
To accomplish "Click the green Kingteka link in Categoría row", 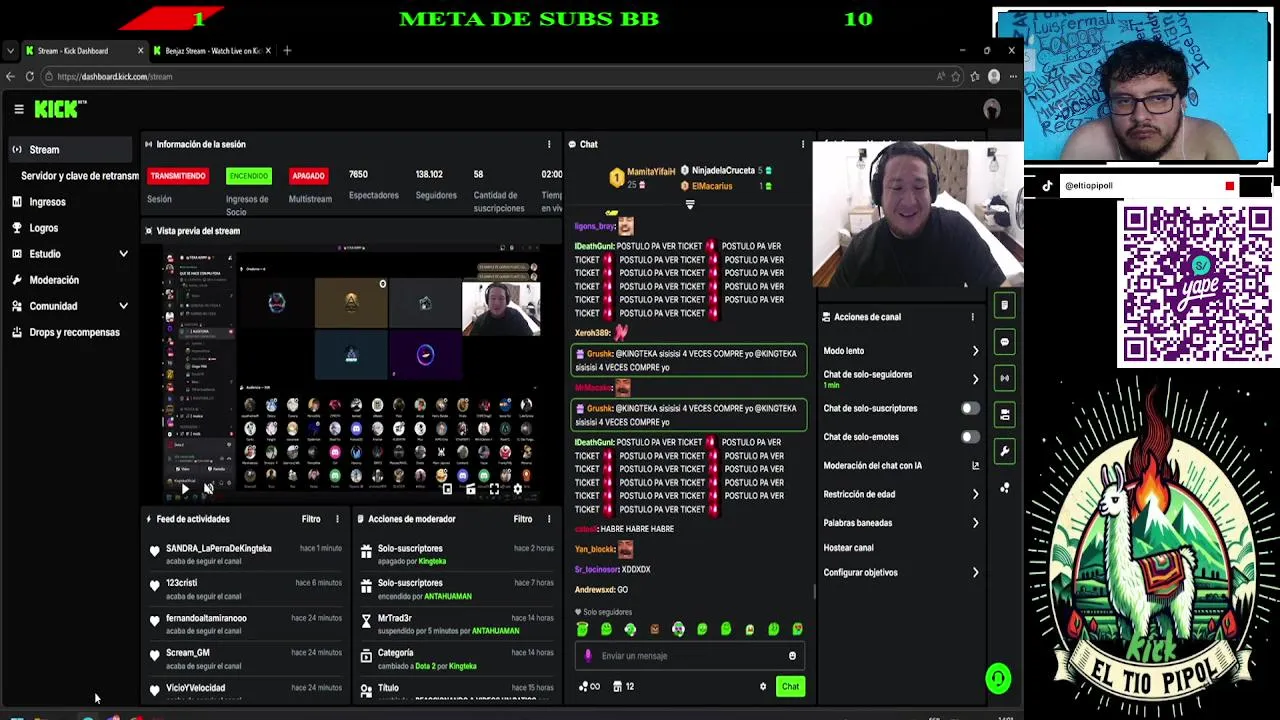I will (463, 666).
